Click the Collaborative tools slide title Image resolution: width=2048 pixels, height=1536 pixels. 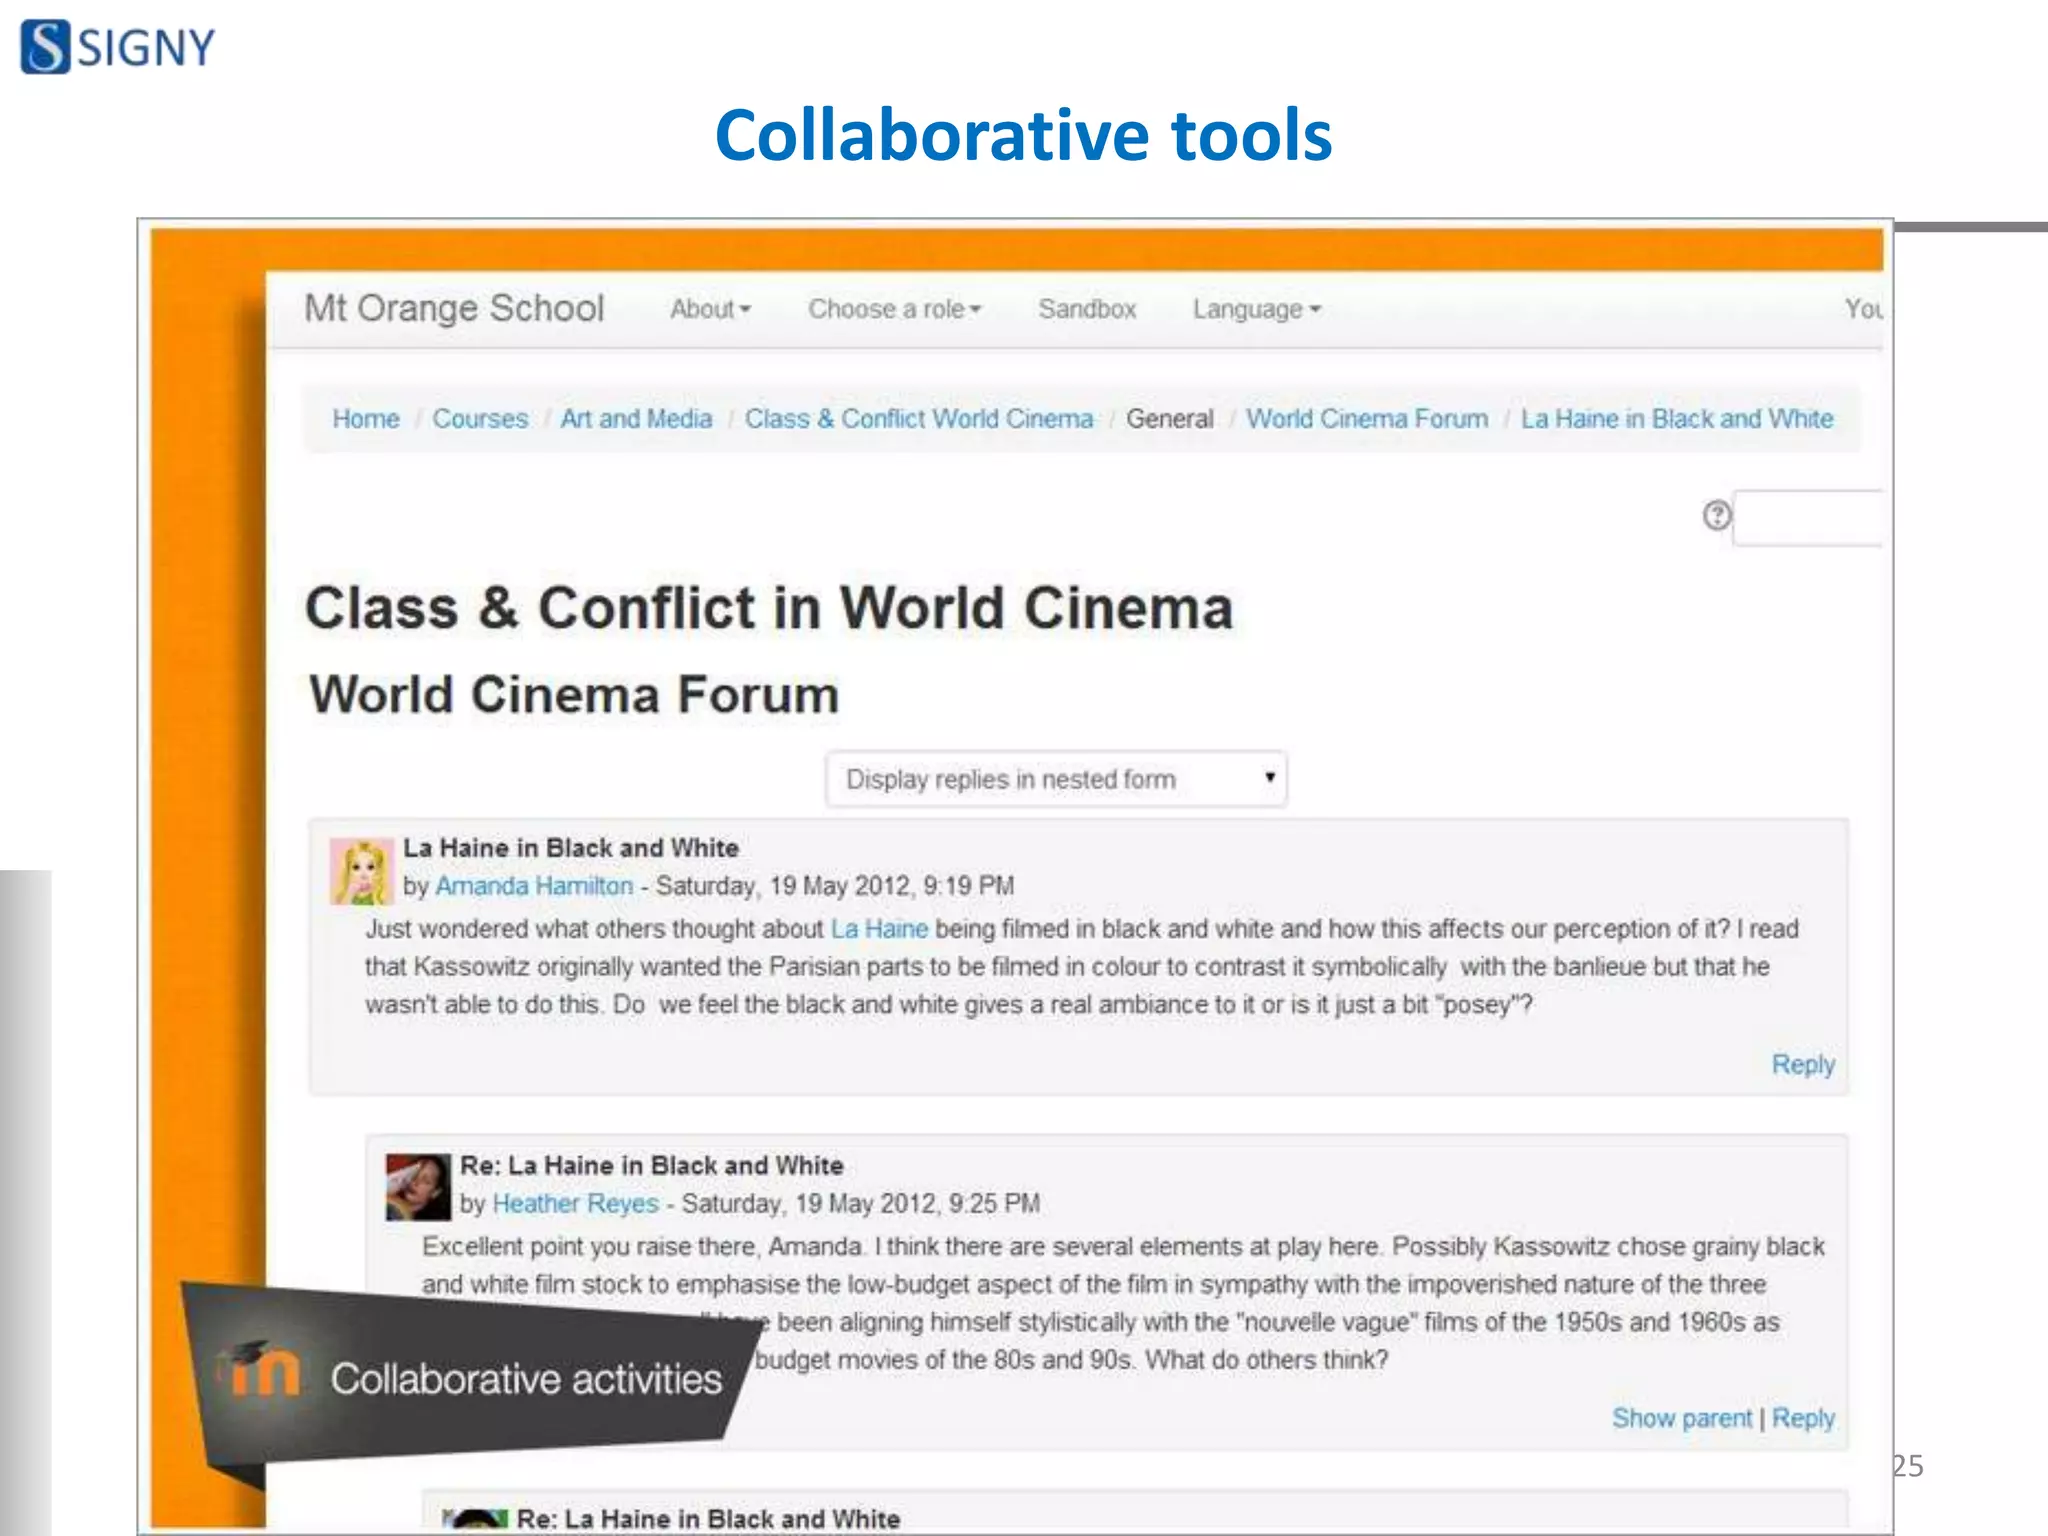pos(1023,134)
